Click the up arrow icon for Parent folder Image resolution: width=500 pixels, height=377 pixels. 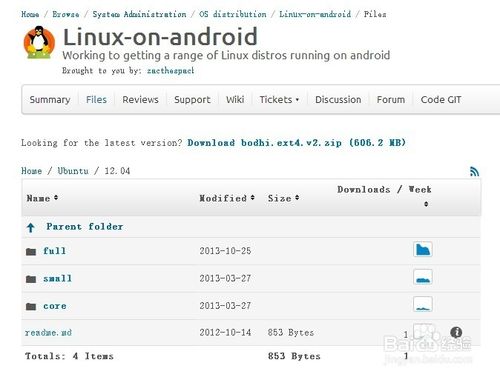point(31,227)
